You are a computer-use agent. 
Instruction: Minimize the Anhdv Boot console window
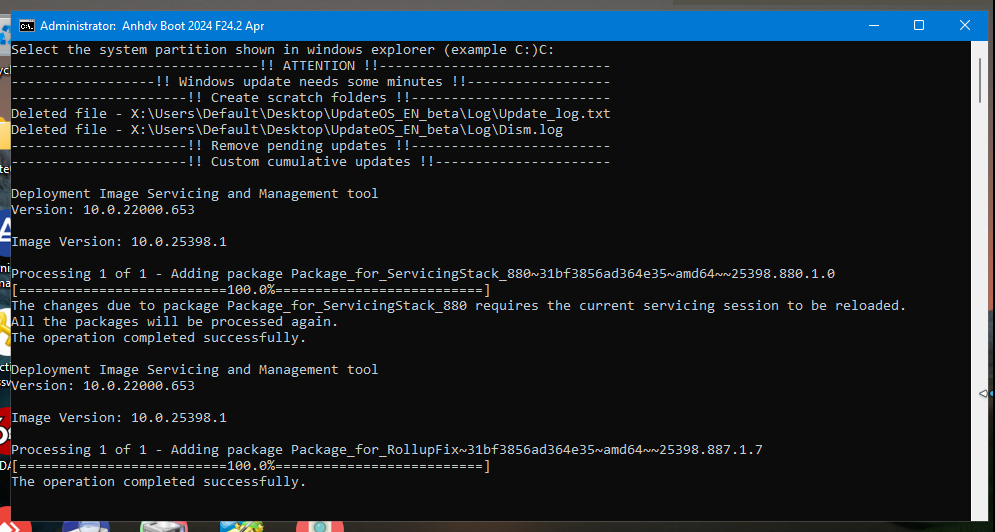tap(874, 25)
